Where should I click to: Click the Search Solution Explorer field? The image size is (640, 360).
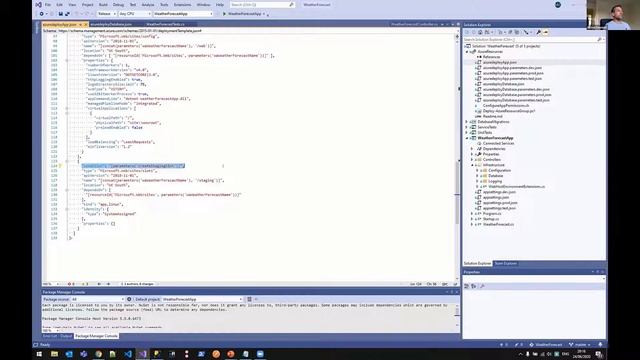(x=533, y=40)
